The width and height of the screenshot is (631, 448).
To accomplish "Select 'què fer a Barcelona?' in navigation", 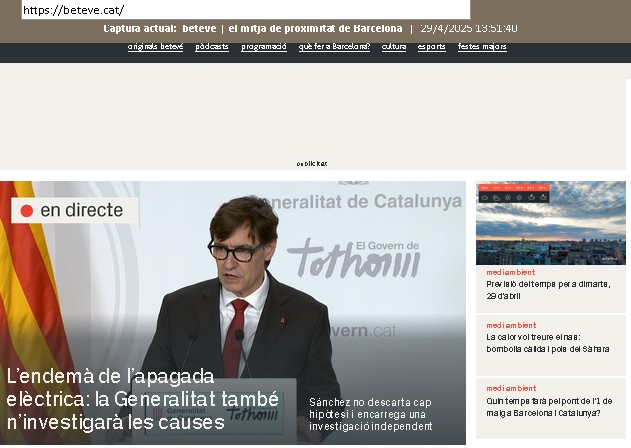I will coord(334,47).
